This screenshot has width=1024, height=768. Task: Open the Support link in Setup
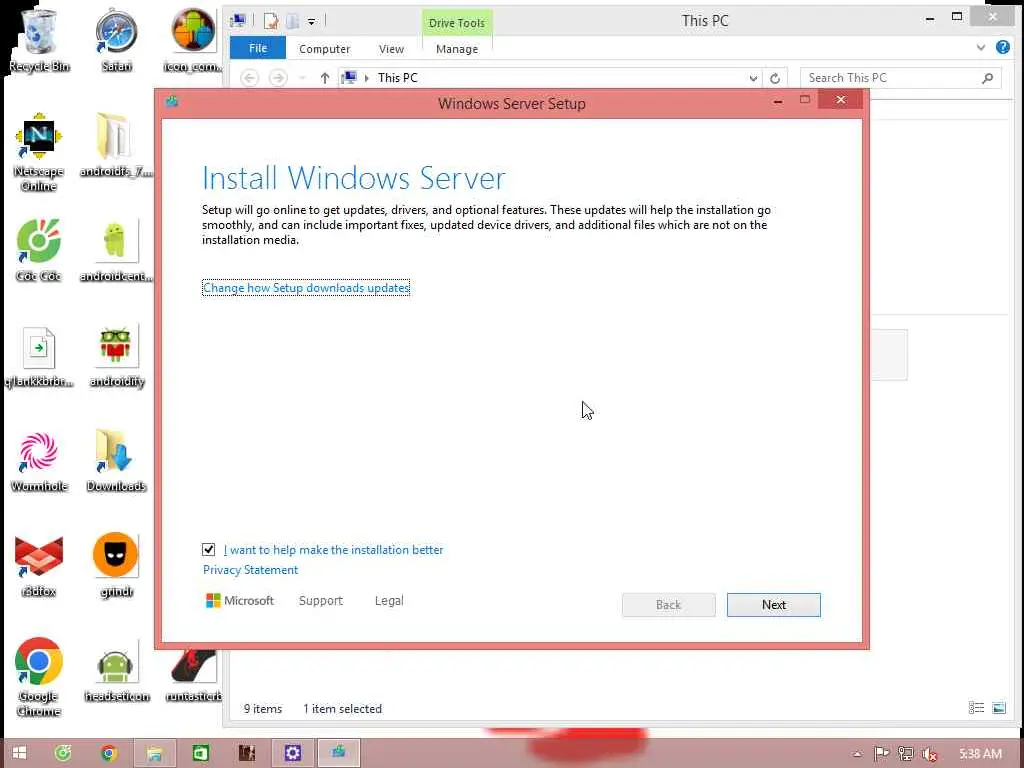tap(321, 600)
